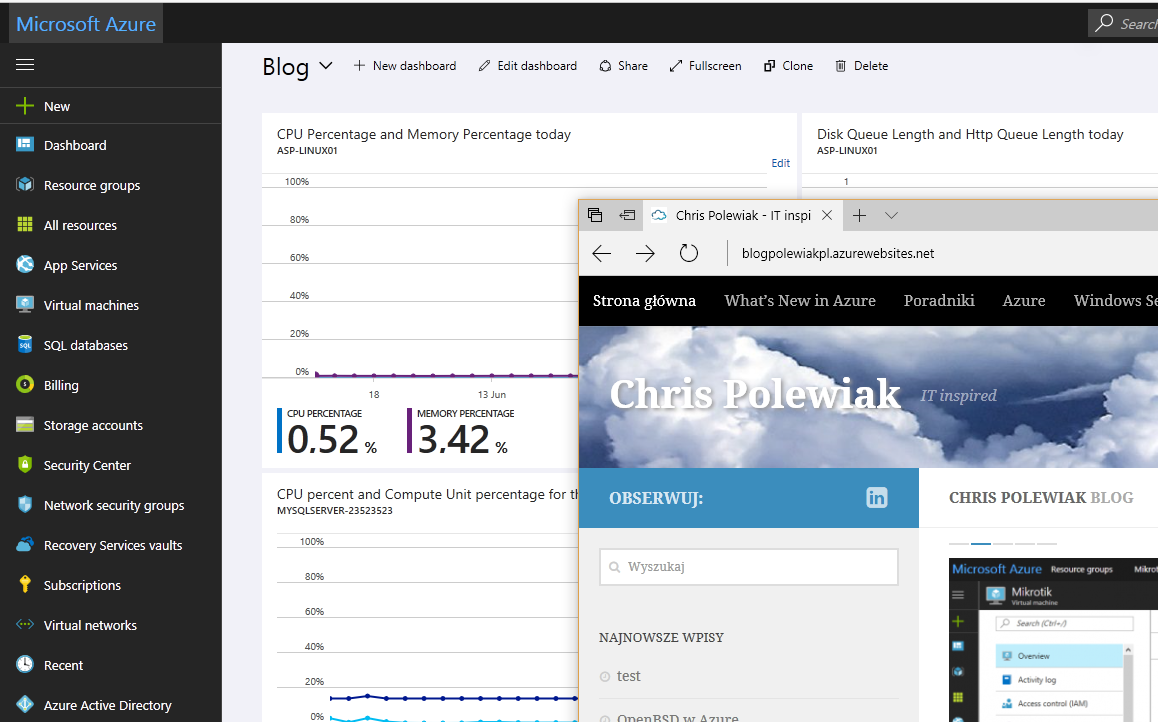Click the LinkedIn icon on blog
Screen dimensions: 1158x722
coord(877,498)
